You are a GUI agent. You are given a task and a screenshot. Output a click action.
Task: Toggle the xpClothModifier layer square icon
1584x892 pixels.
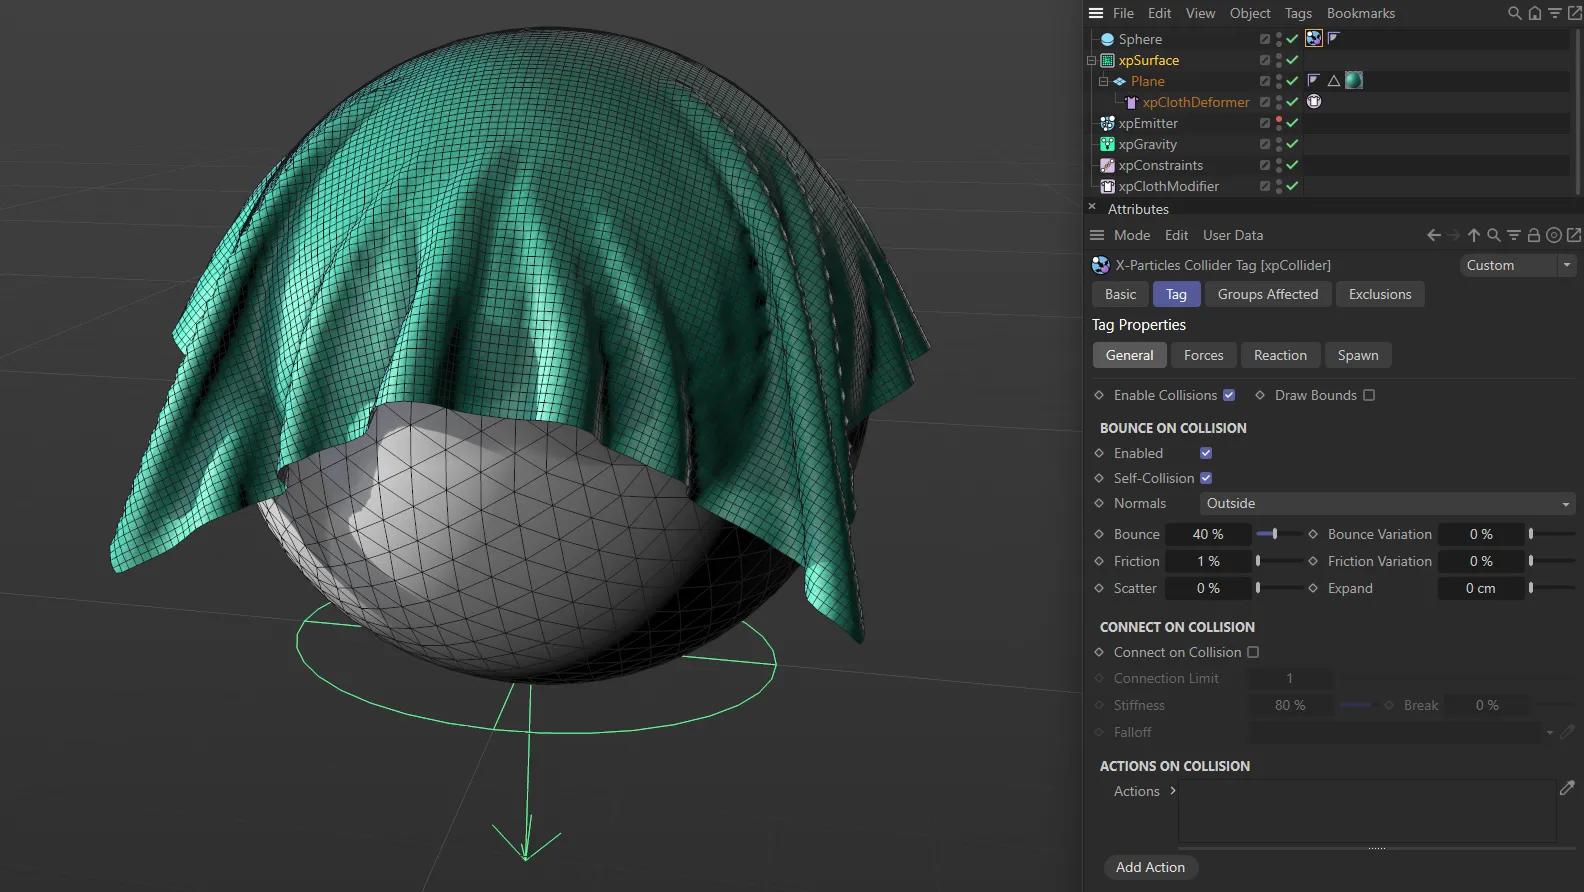coord(1265,186)
